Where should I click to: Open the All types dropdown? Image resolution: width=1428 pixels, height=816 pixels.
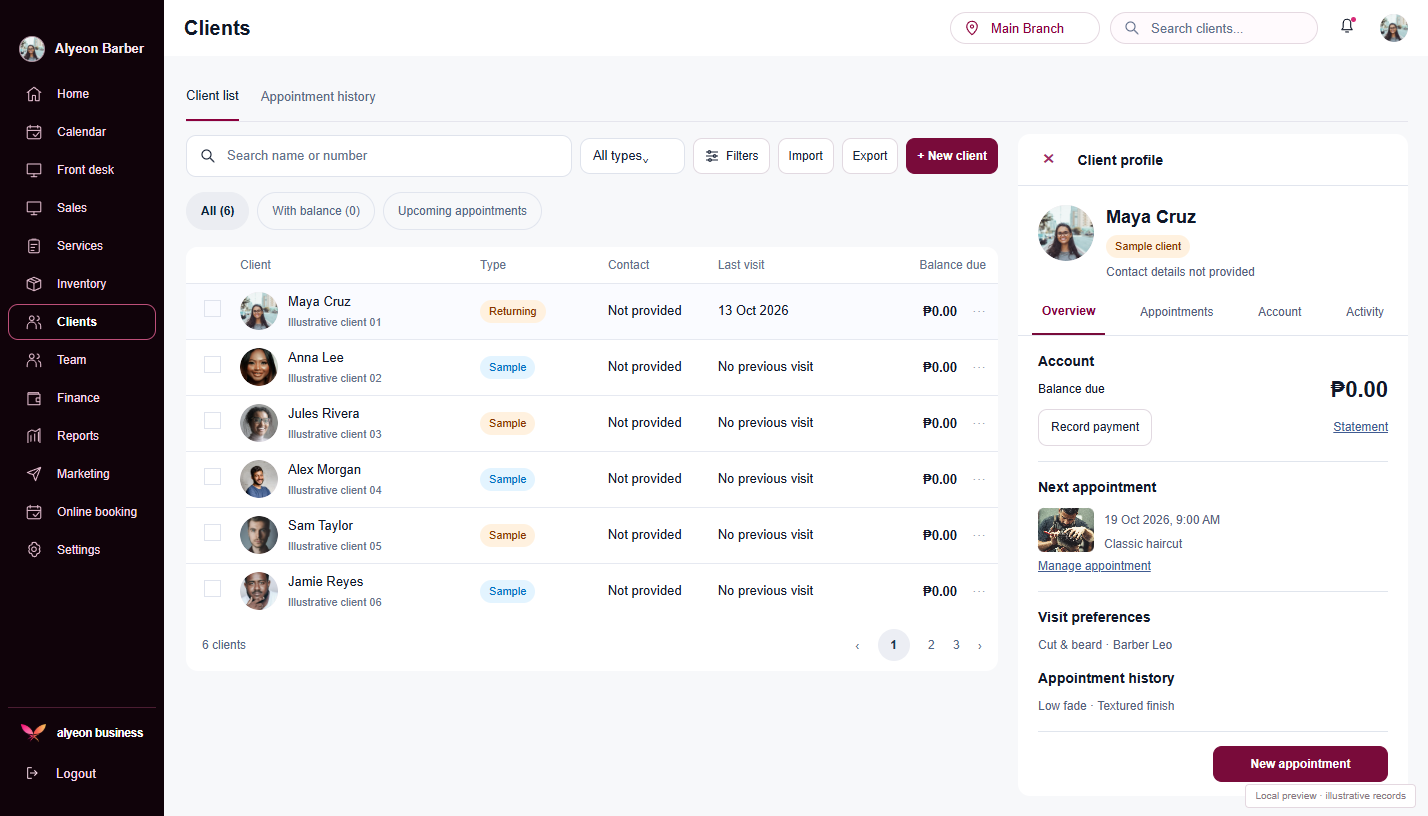pos(632,156)
